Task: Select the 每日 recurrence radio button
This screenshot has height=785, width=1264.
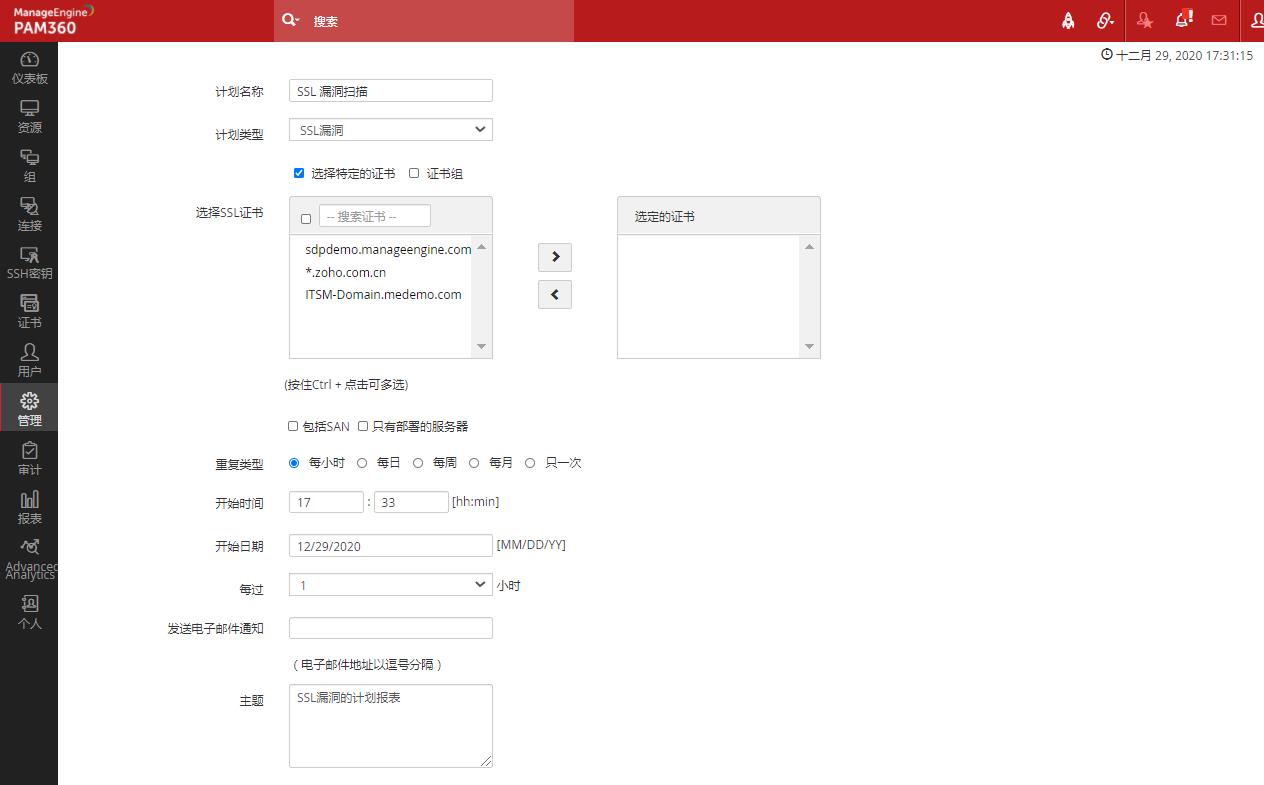Action: [x=362, y=463]
